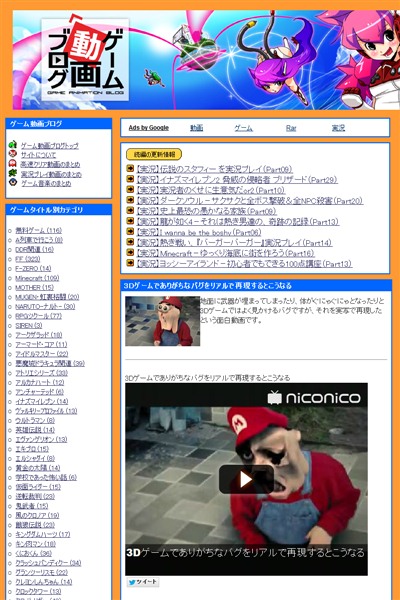Open 実況者のくせに生意気だor2 (Part10) link
Viewport: 400px width, 600px height.
point(211,190)
